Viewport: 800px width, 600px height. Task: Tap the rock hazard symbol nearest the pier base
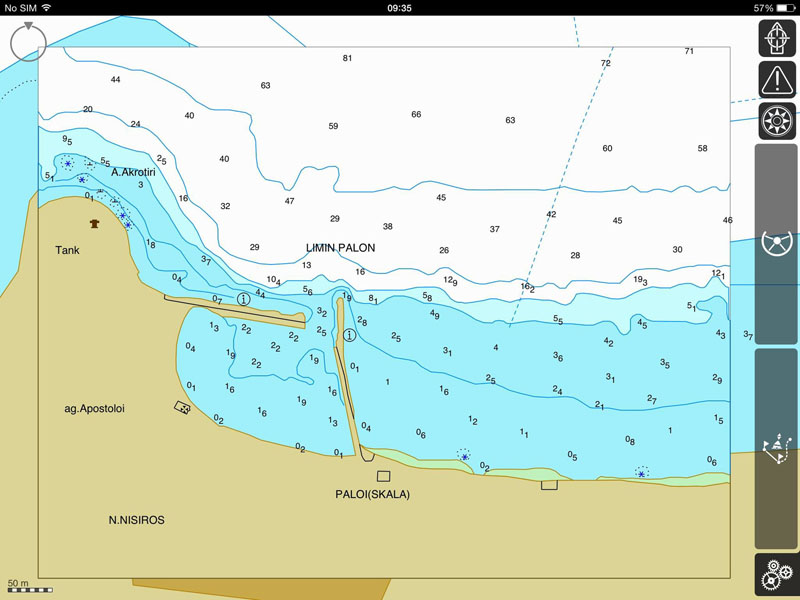click(x=464, y=456)
